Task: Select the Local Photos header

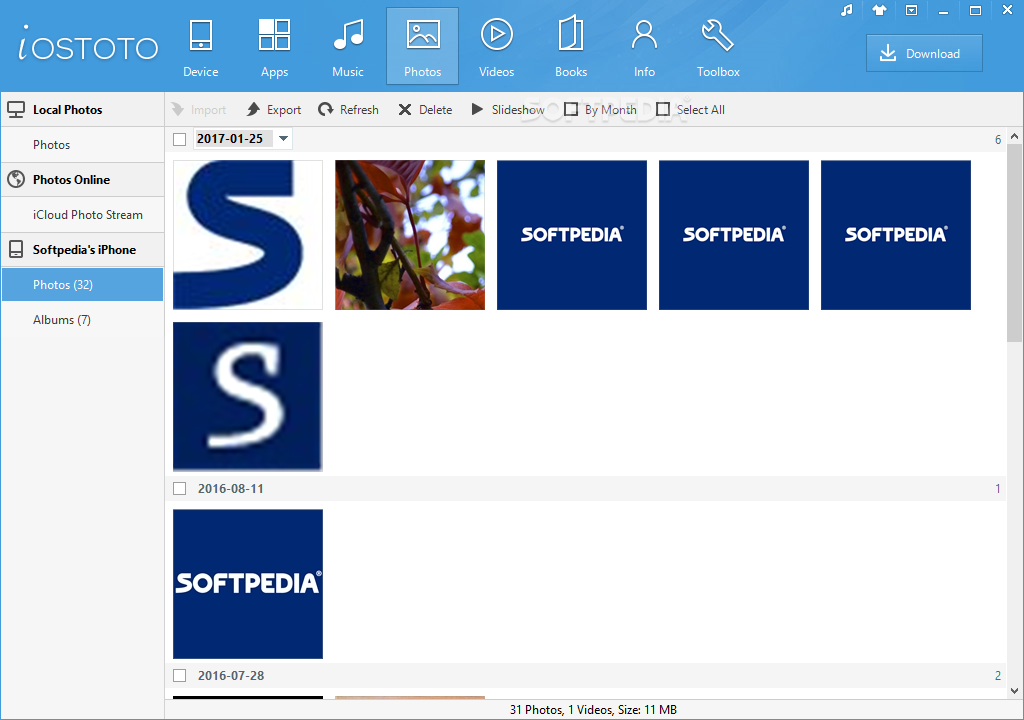Action: (x=82, y=110)
